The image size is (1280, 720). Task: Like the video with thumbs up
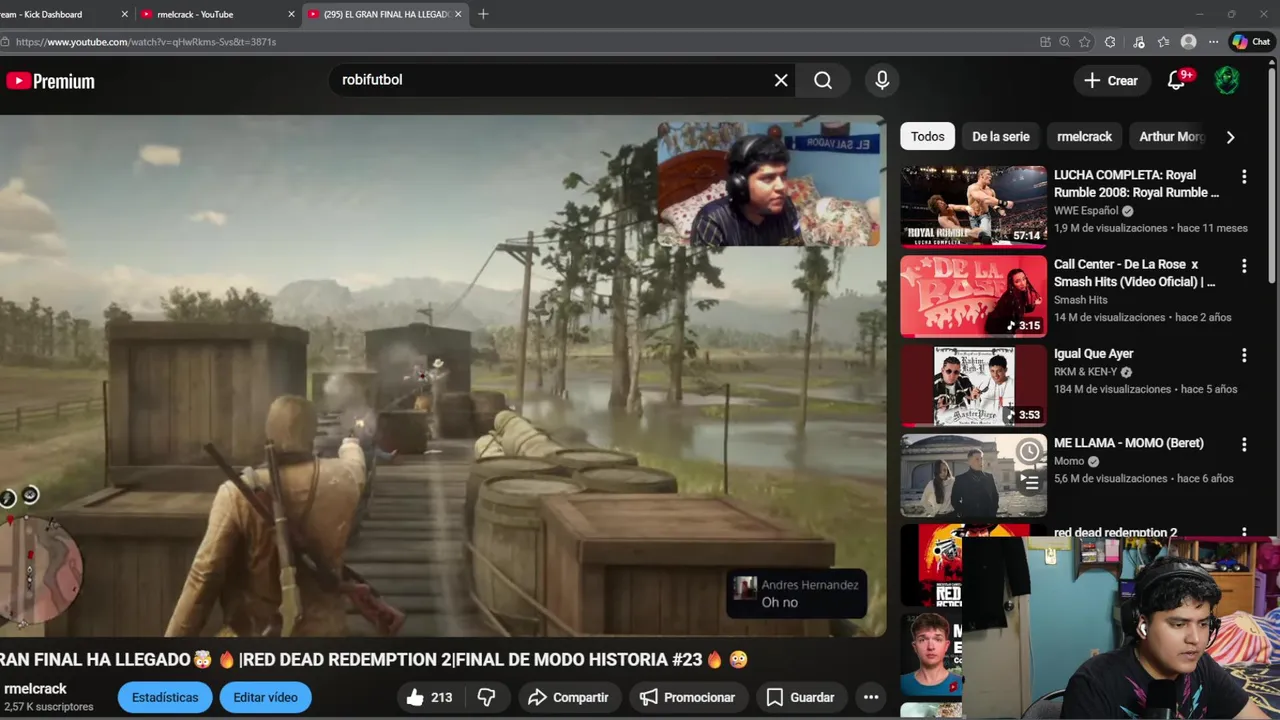point(429,697)
